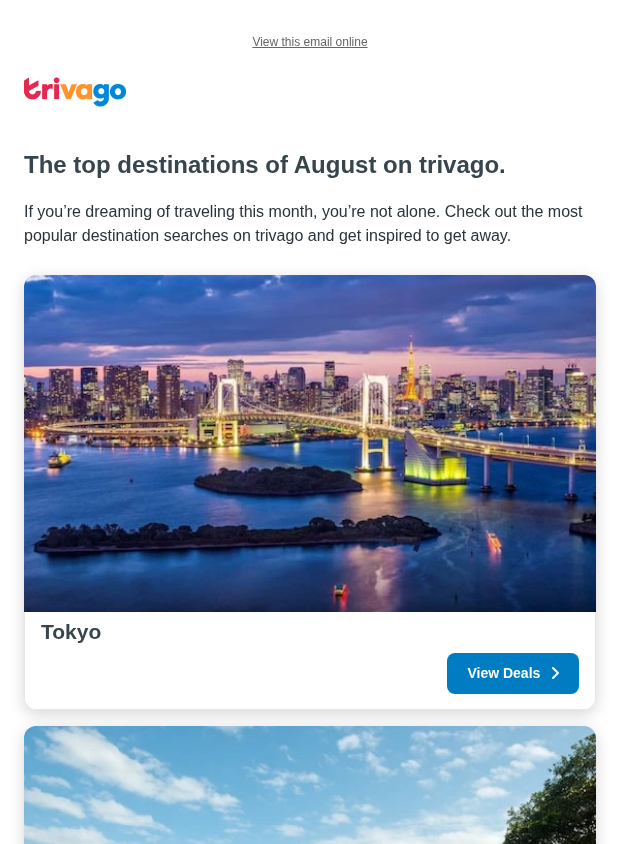This screenshot has height=844, width=620.
Task: Click the View Deals button for Tokyo
Action: coord(512,673)
